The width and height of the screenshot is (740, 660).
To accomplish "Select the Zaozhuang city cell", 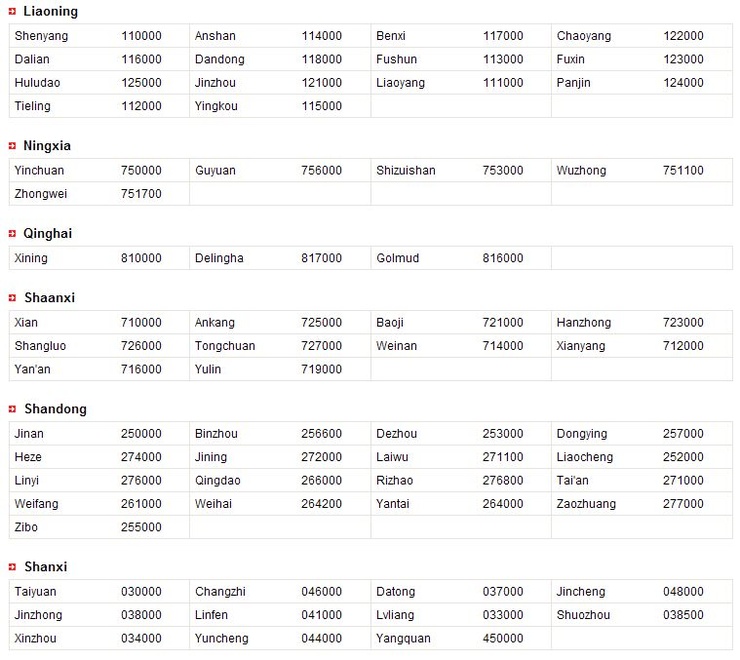I will pos(586,504).
